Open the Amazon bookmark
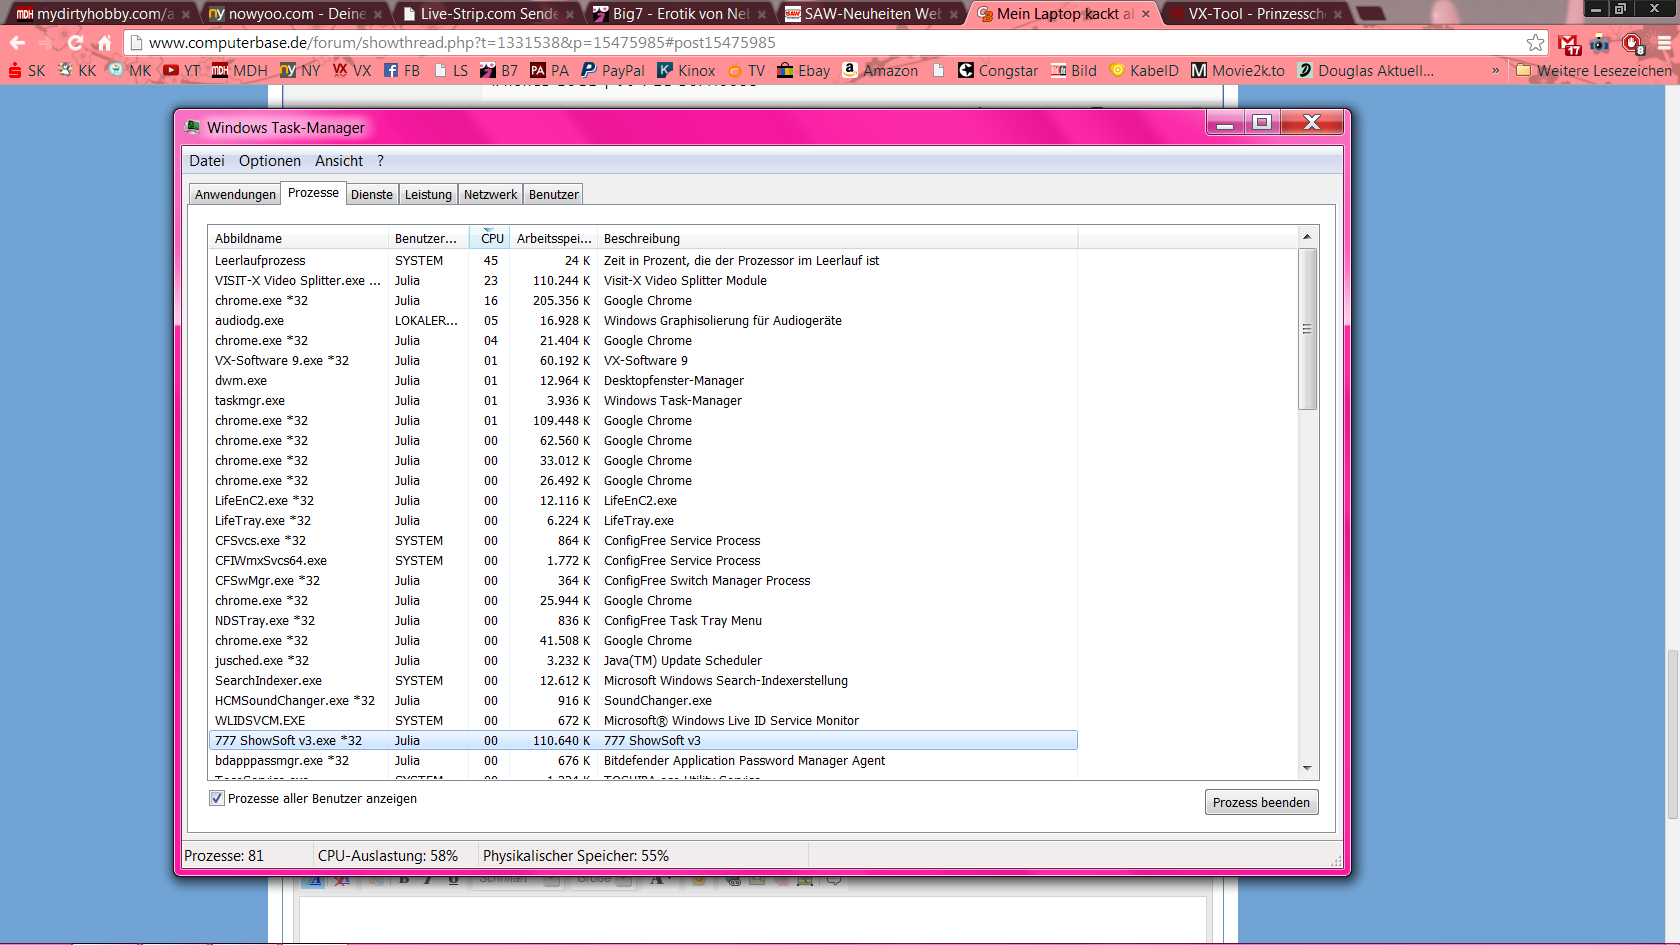This screenshot has height=945, width=1680. click(880, 71)
